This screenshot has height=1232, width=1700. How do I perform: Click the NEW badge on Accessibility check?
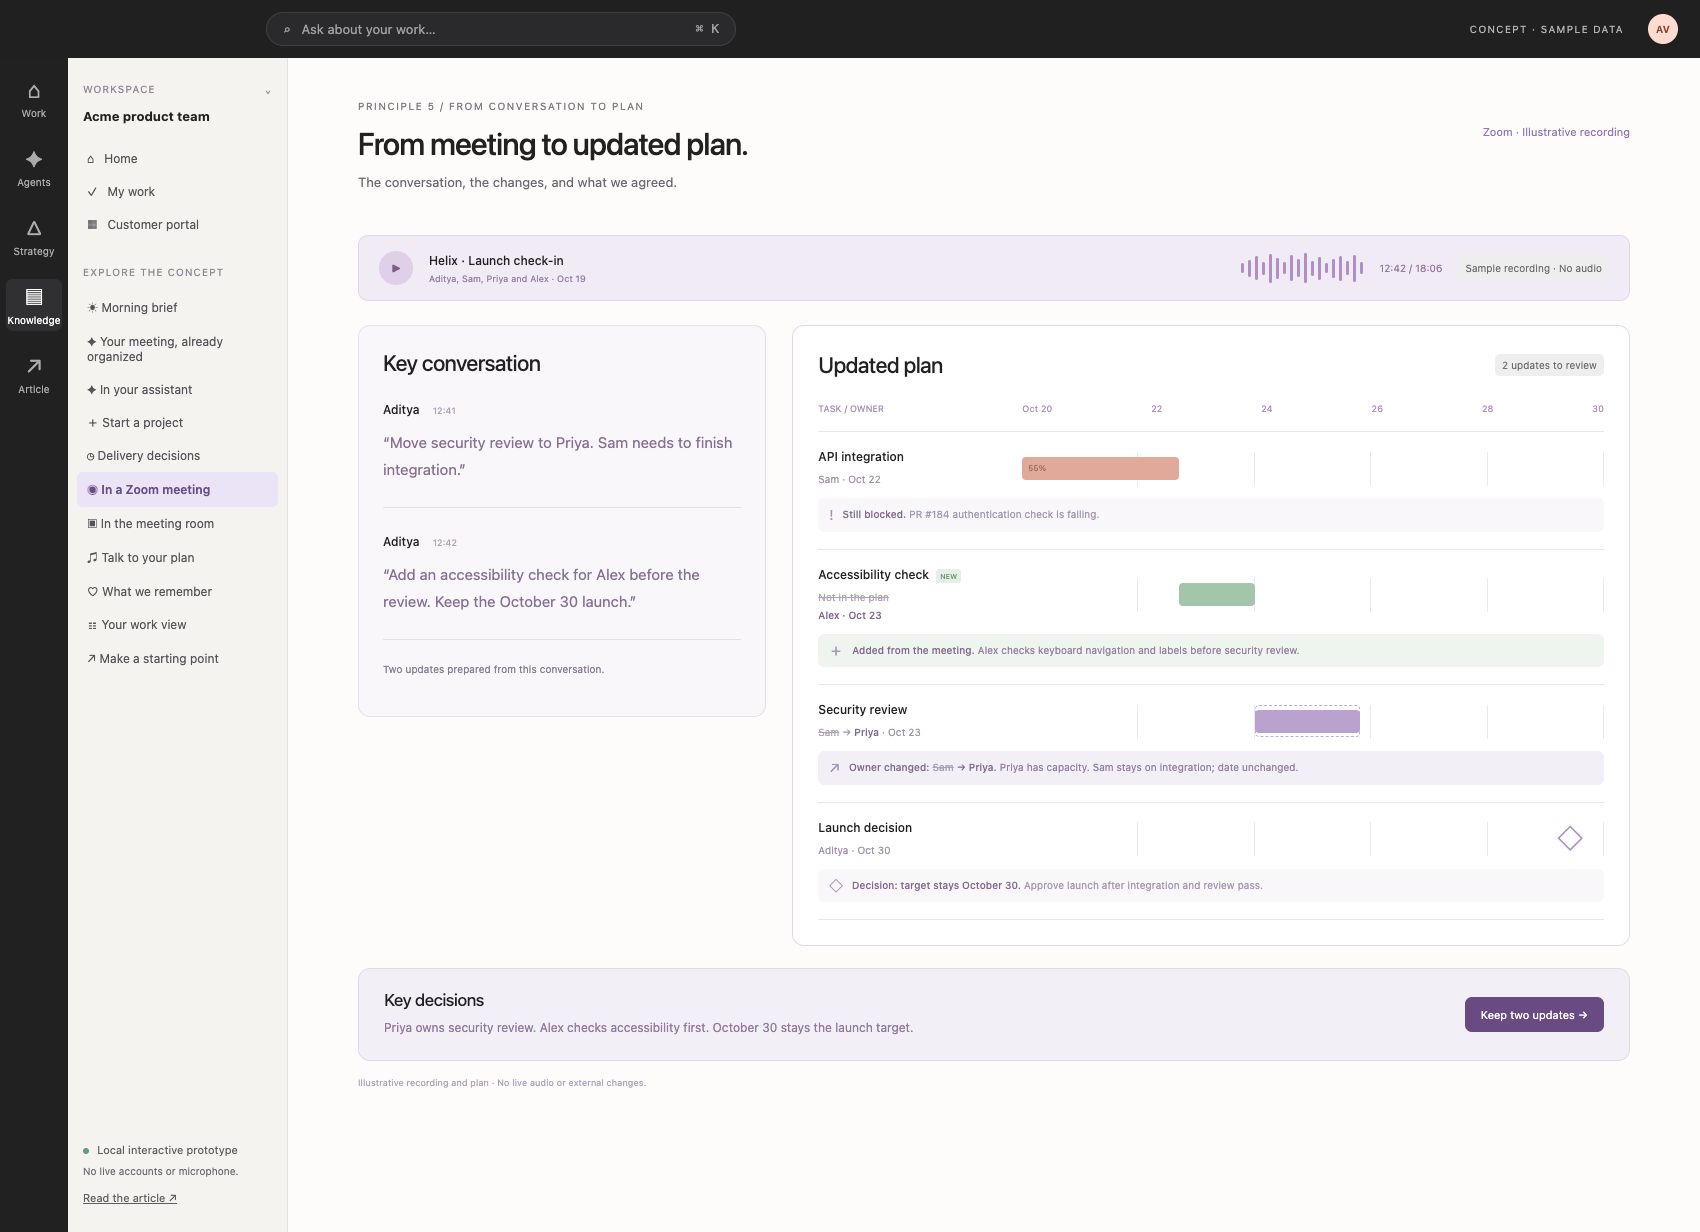(948, 576)
